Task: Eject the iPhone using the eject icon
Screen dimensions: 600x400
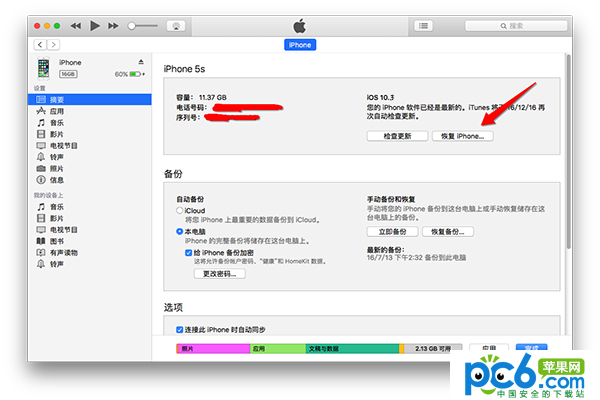Action: [141, 62]
